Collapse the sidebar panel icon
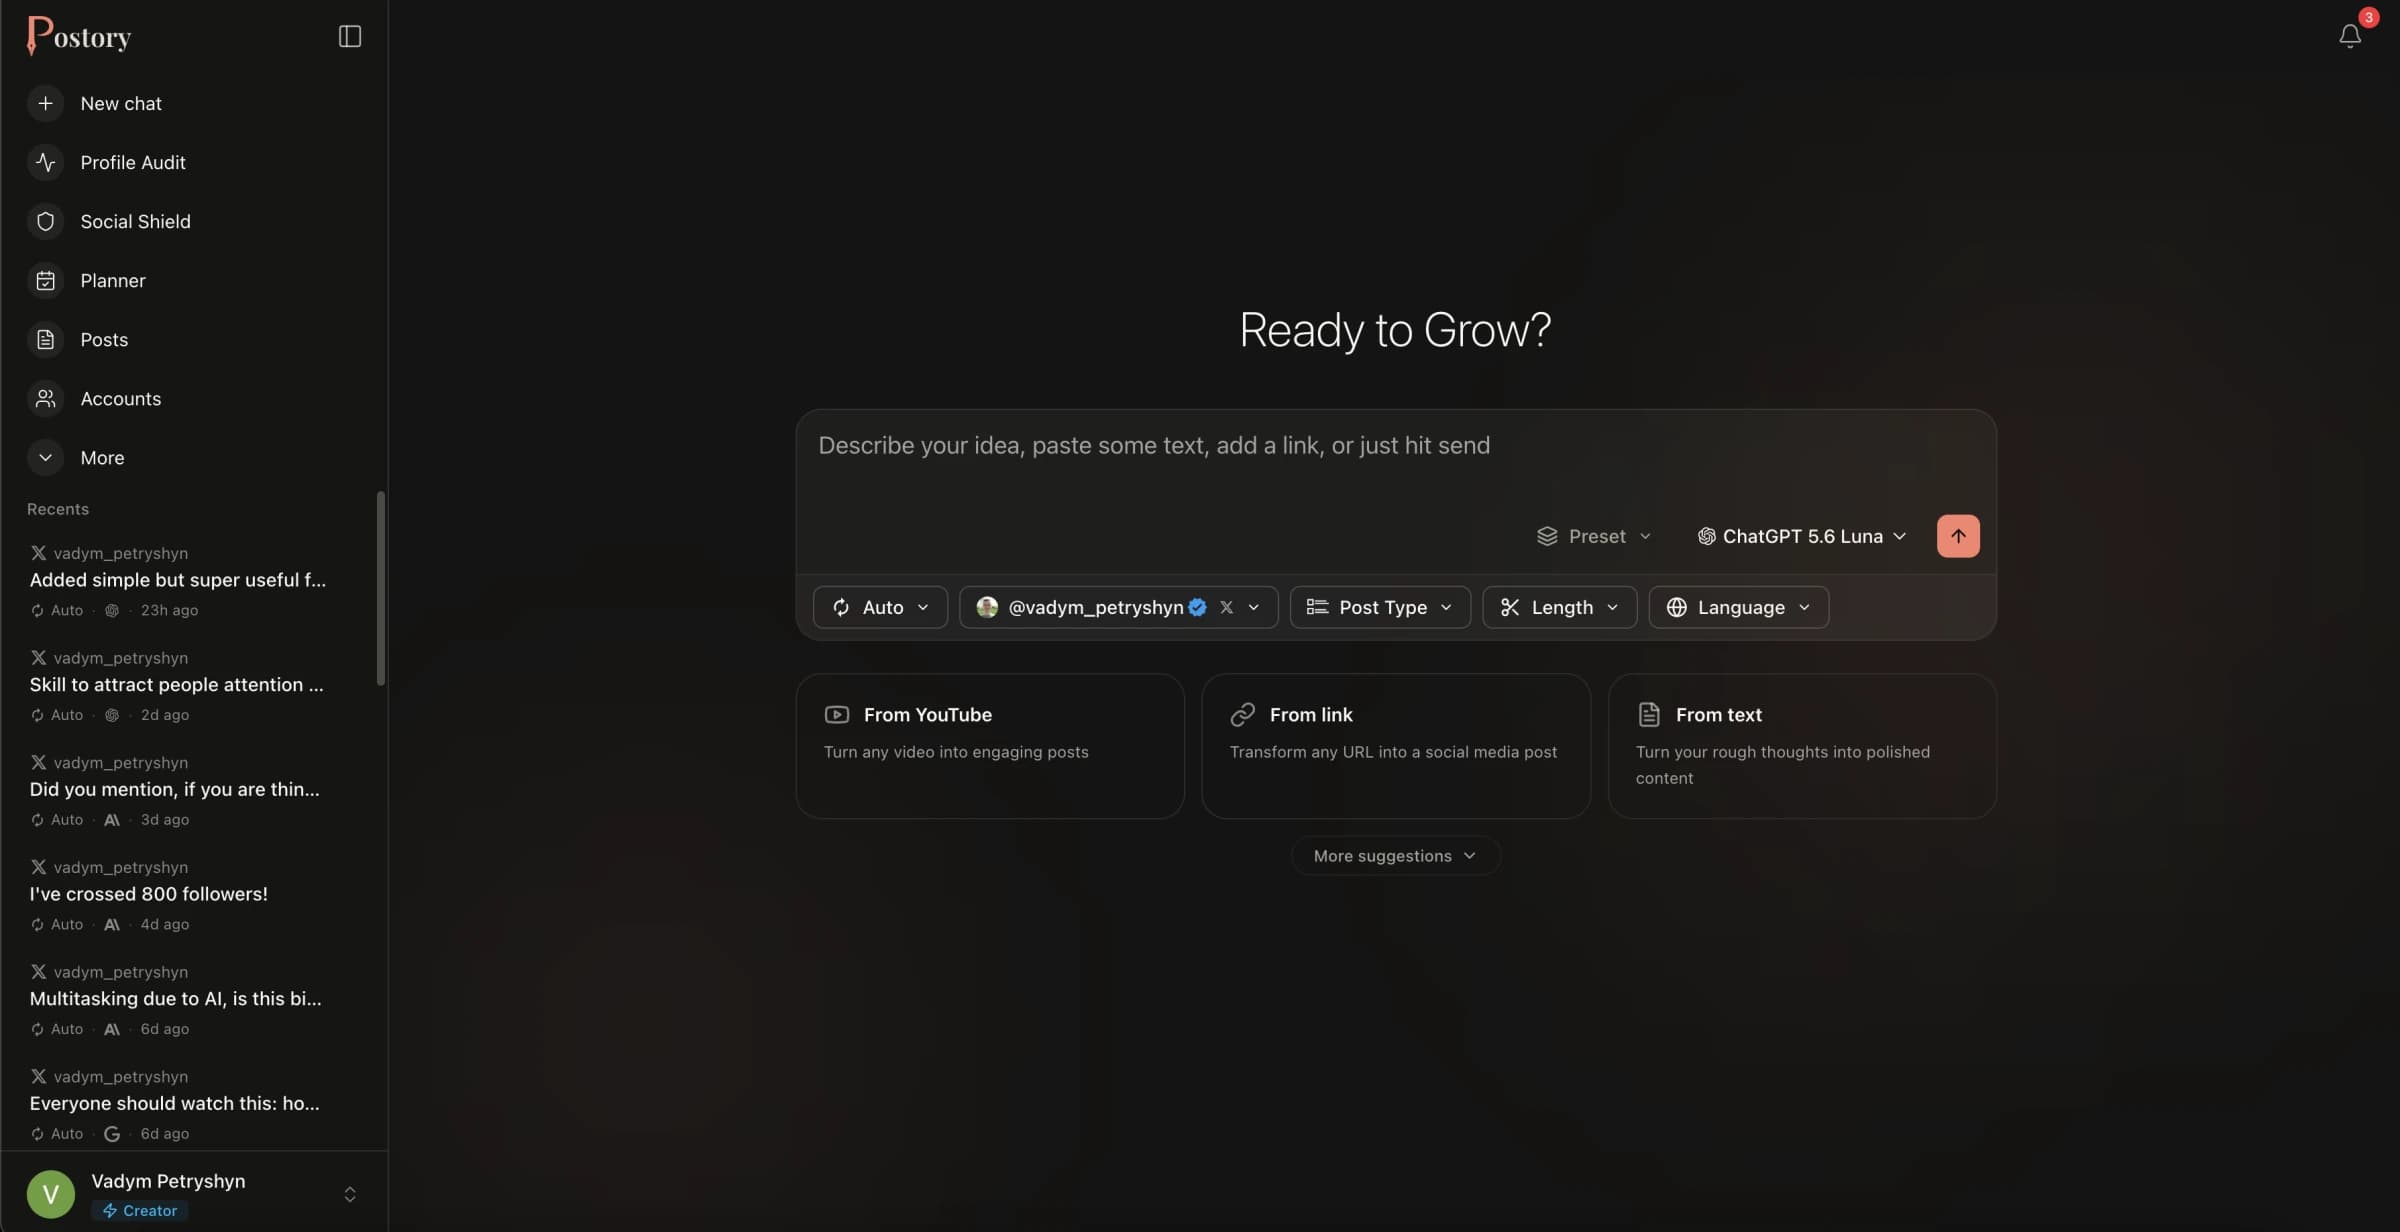2400x1232 pixels. pyautogui.click(x=349, y=36)
